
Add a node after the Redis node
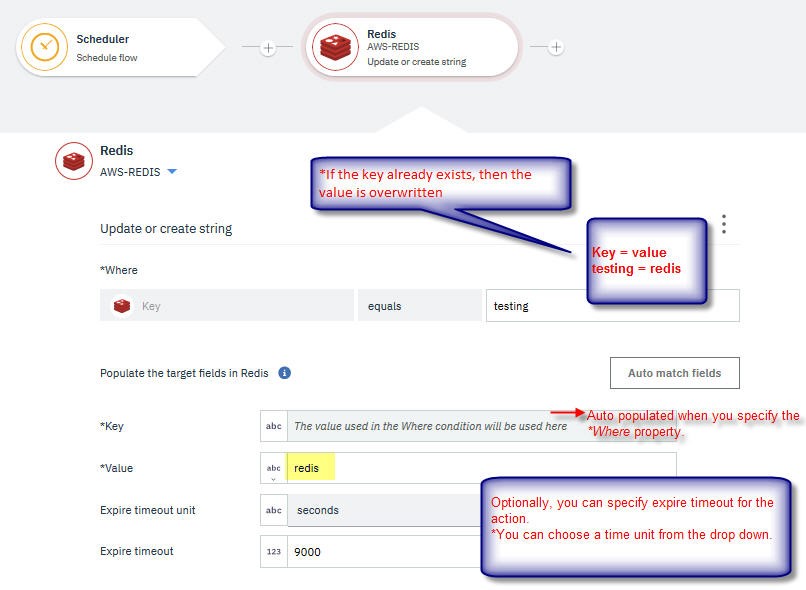(x=556, y=47)
